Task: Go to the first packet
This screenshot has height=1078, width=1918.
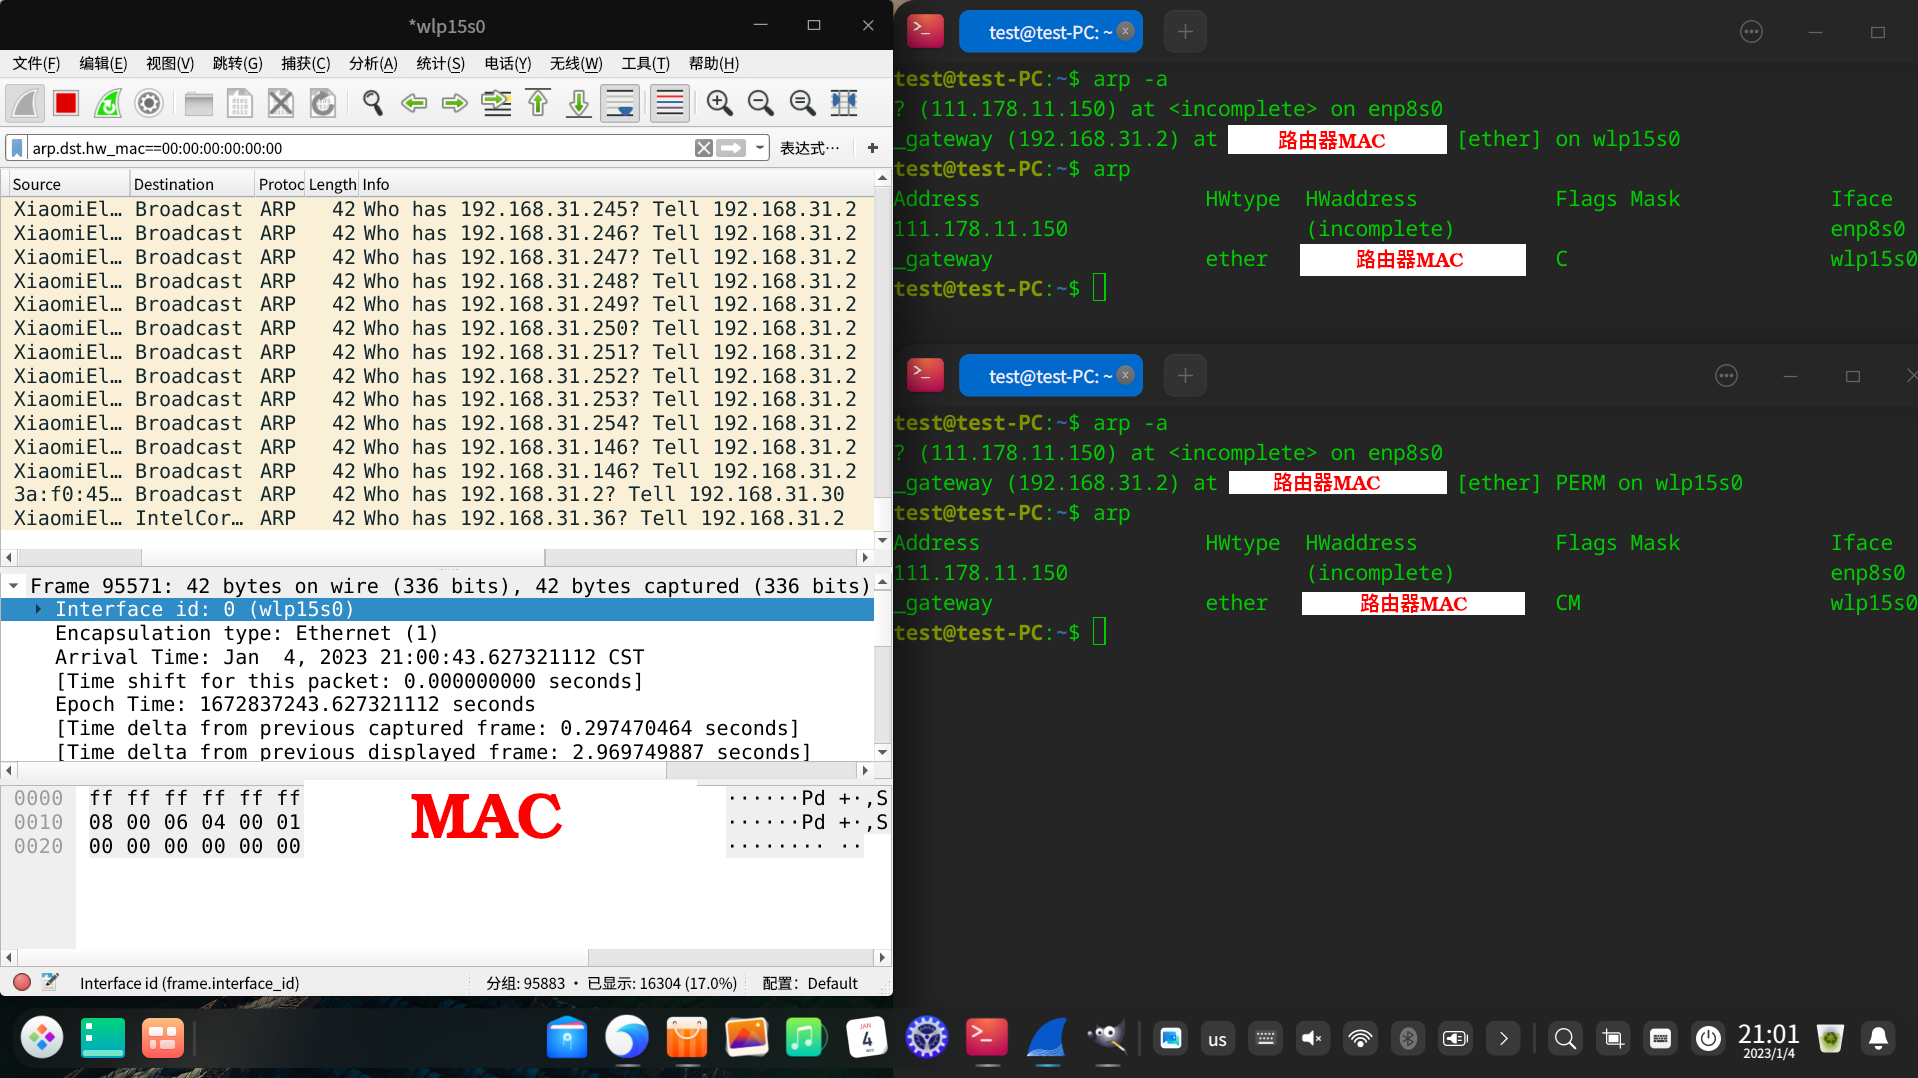Action: 538,103
